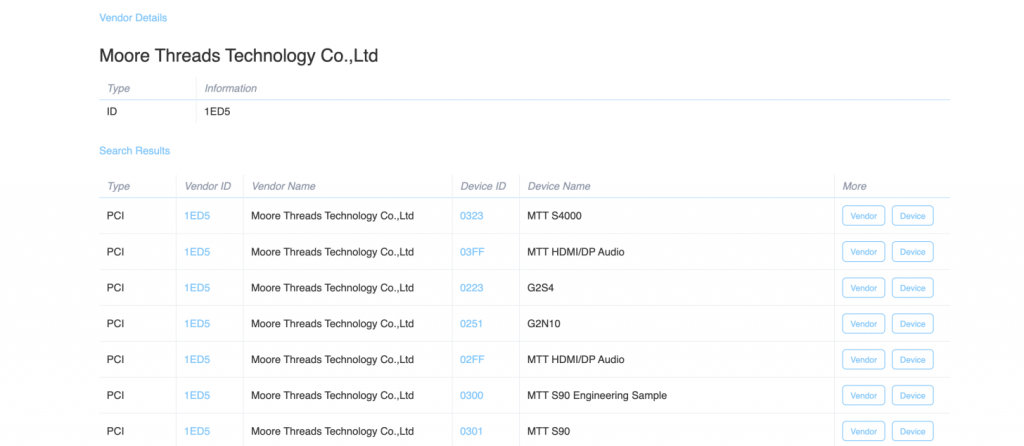Click PCI type cell in the G2N10 row
Image resolution: width=1024 pixels, height=446 pixels.
pyautogui.click(x=116, y=323)
